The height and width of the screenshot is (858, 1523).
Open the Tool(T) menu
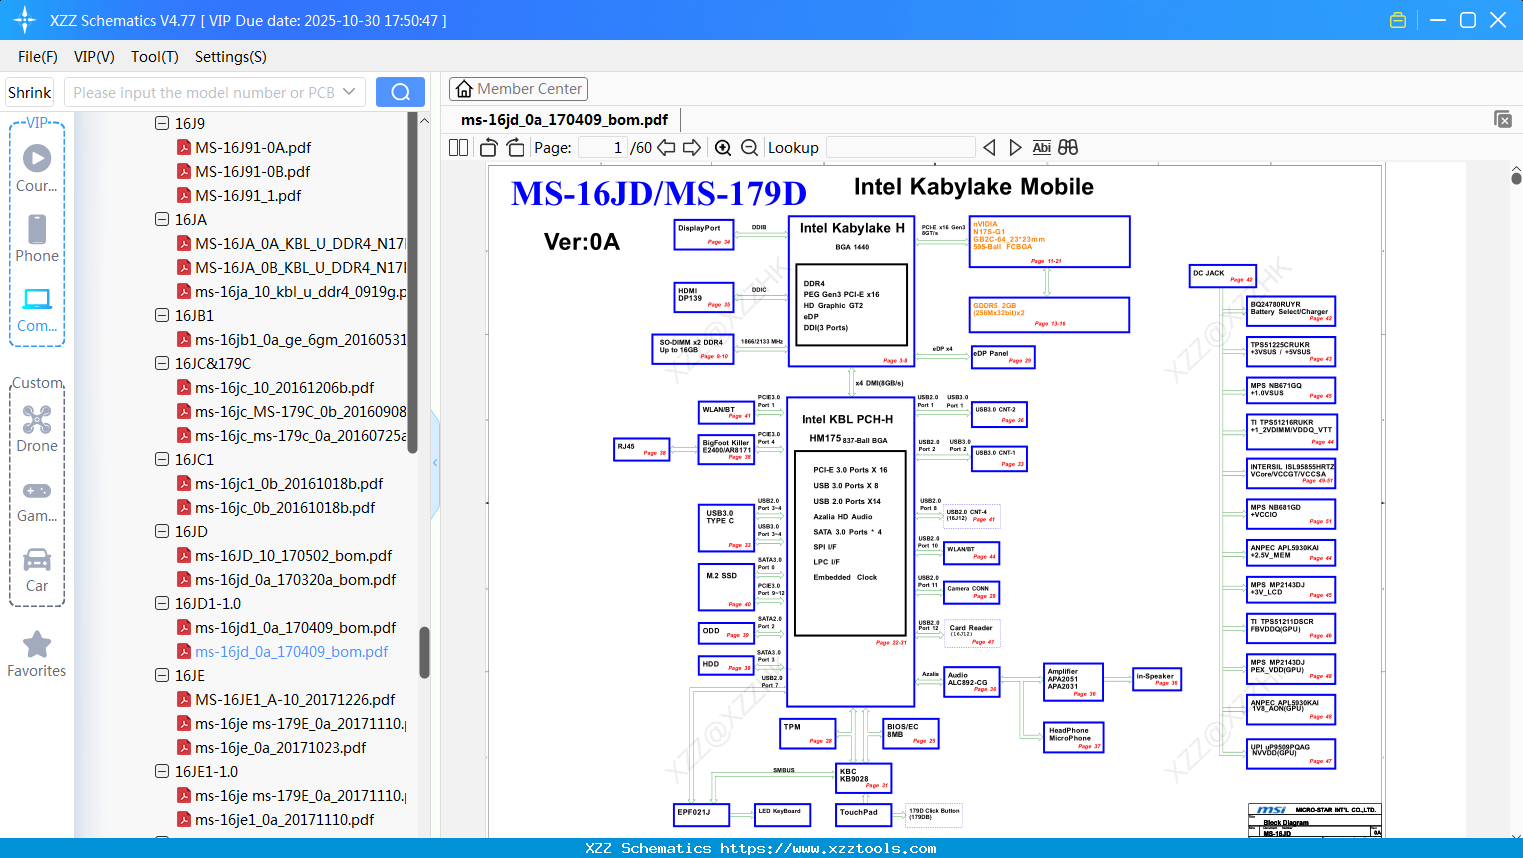(x=155, y=57)
